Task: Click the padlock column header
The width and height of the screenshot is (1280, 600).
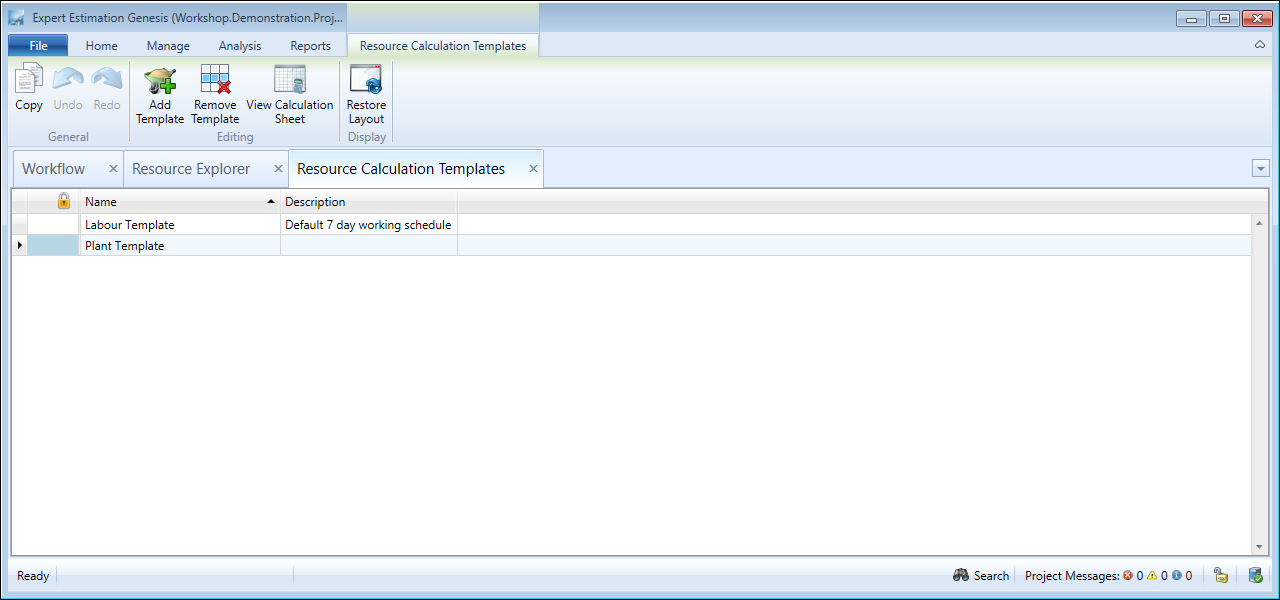Action: point(63,201)
